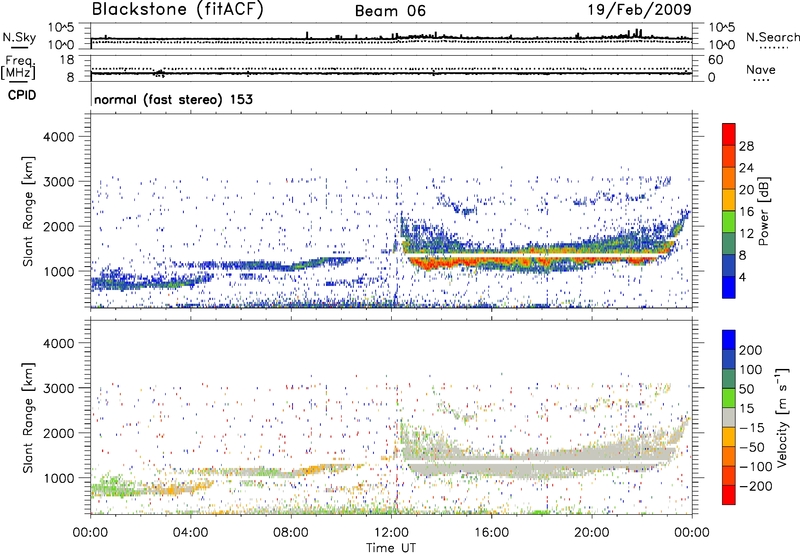Click the '12:00' time tick label
This screenshot has width=800, height=554.
coord(391,533)
